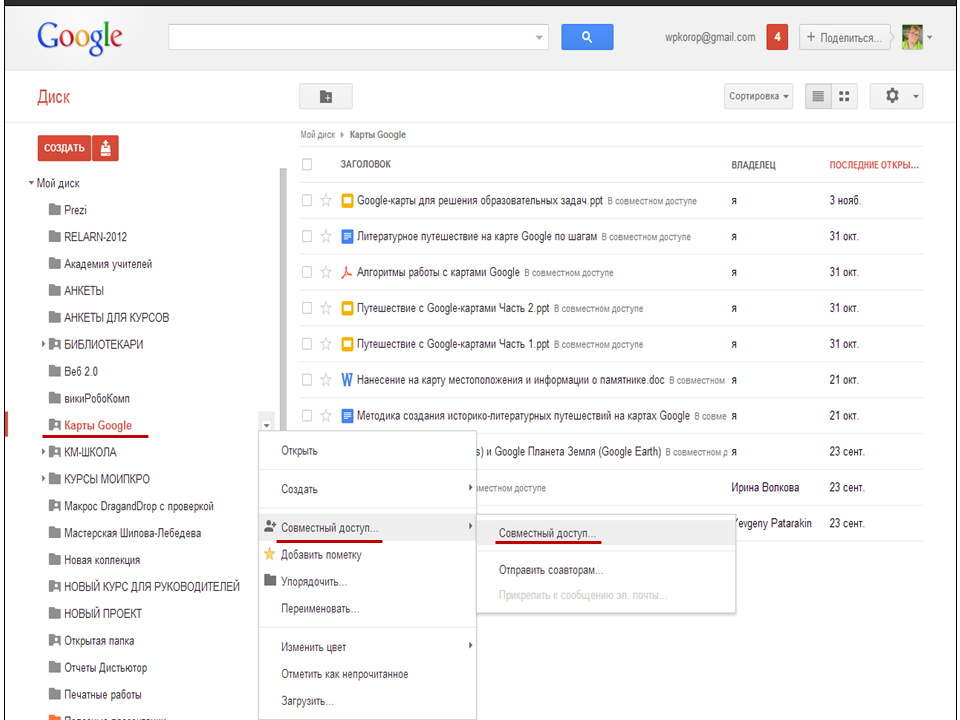Screen dimensions: 960x720
Task: Star the Алгоритмы работы с картами Google file
Action: pyautogui.click(x=326, y=272)
